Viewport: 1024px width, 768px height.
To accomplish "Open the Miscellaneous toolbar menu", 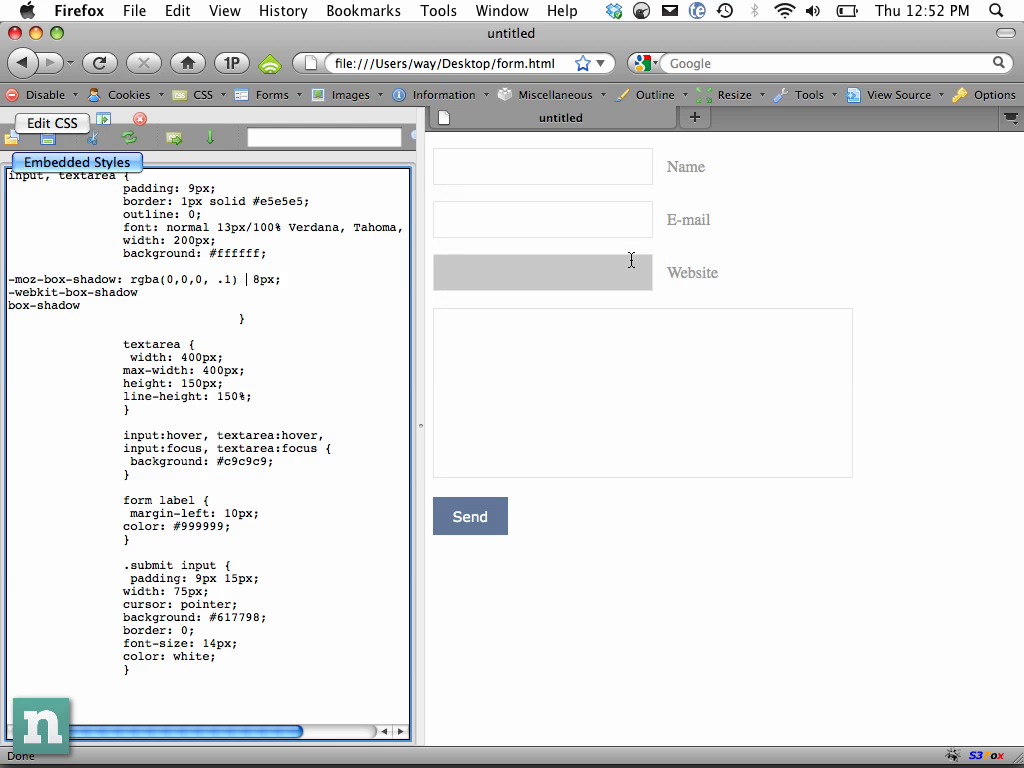I will pyautogui.click(x=552, y=95).
